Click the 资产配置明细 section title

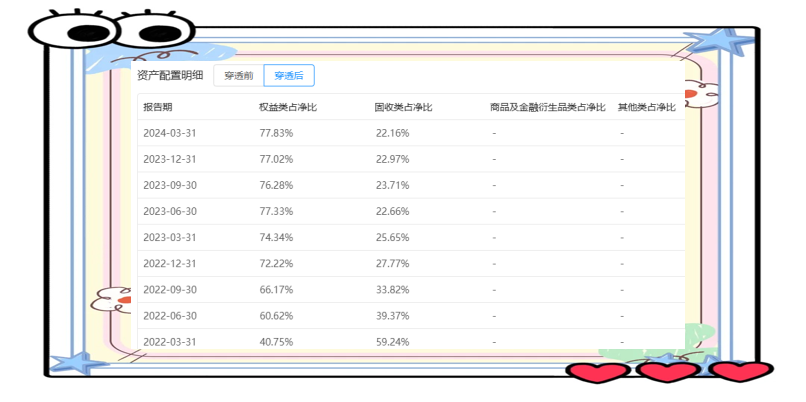(x=170, y=75)
